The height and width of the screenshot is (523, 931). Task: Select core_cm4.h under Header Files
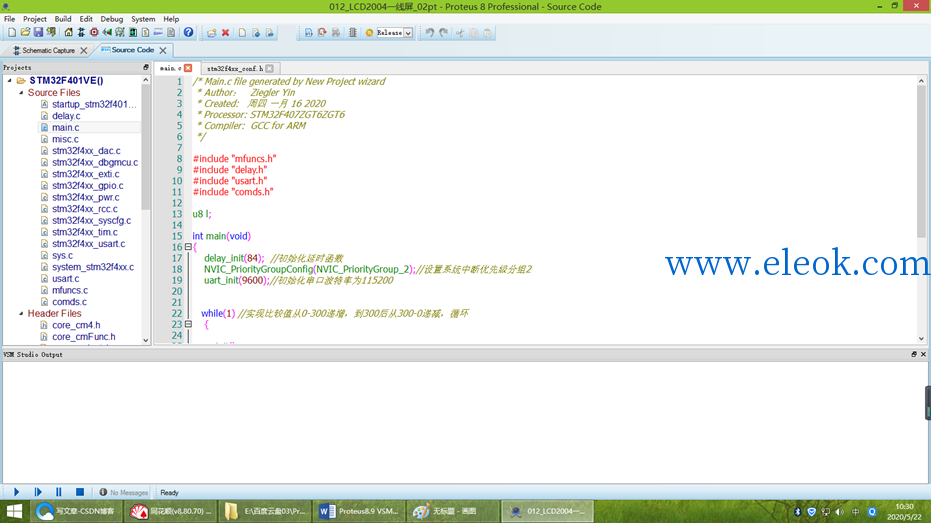(x=76, y=325)
